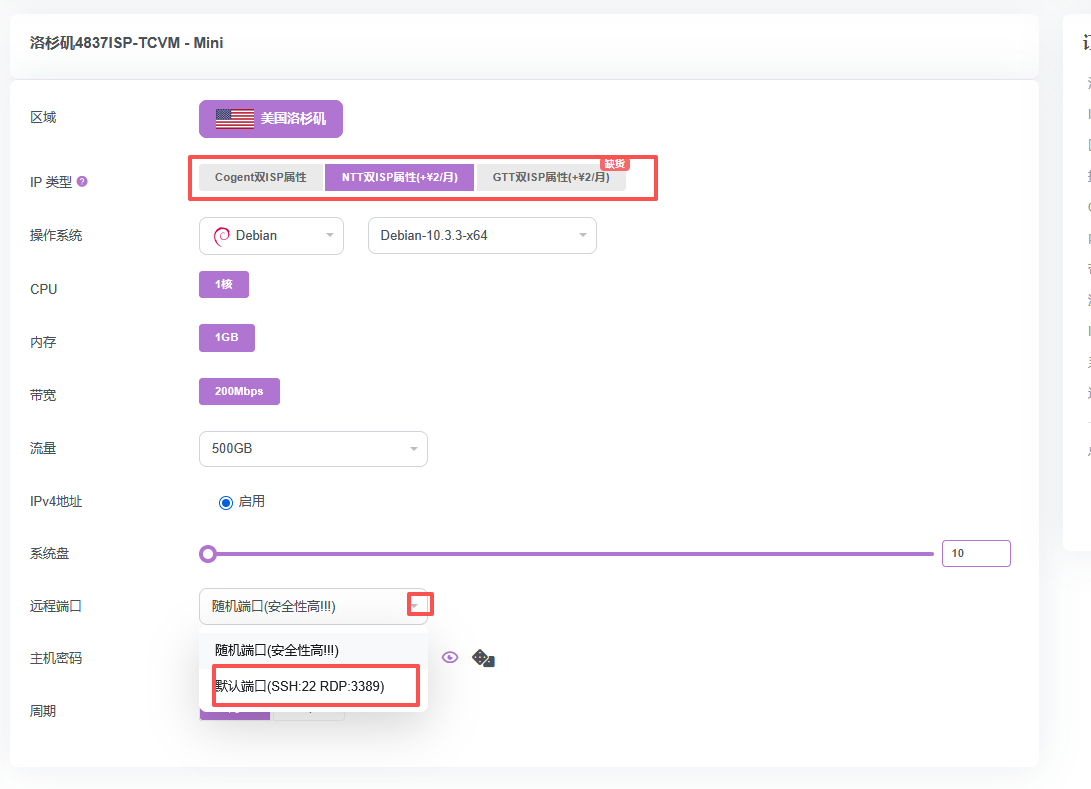Select NTT双ISP属性 IP type option
The width and height of the screenshot is (1091, 789).
(399, 177)
